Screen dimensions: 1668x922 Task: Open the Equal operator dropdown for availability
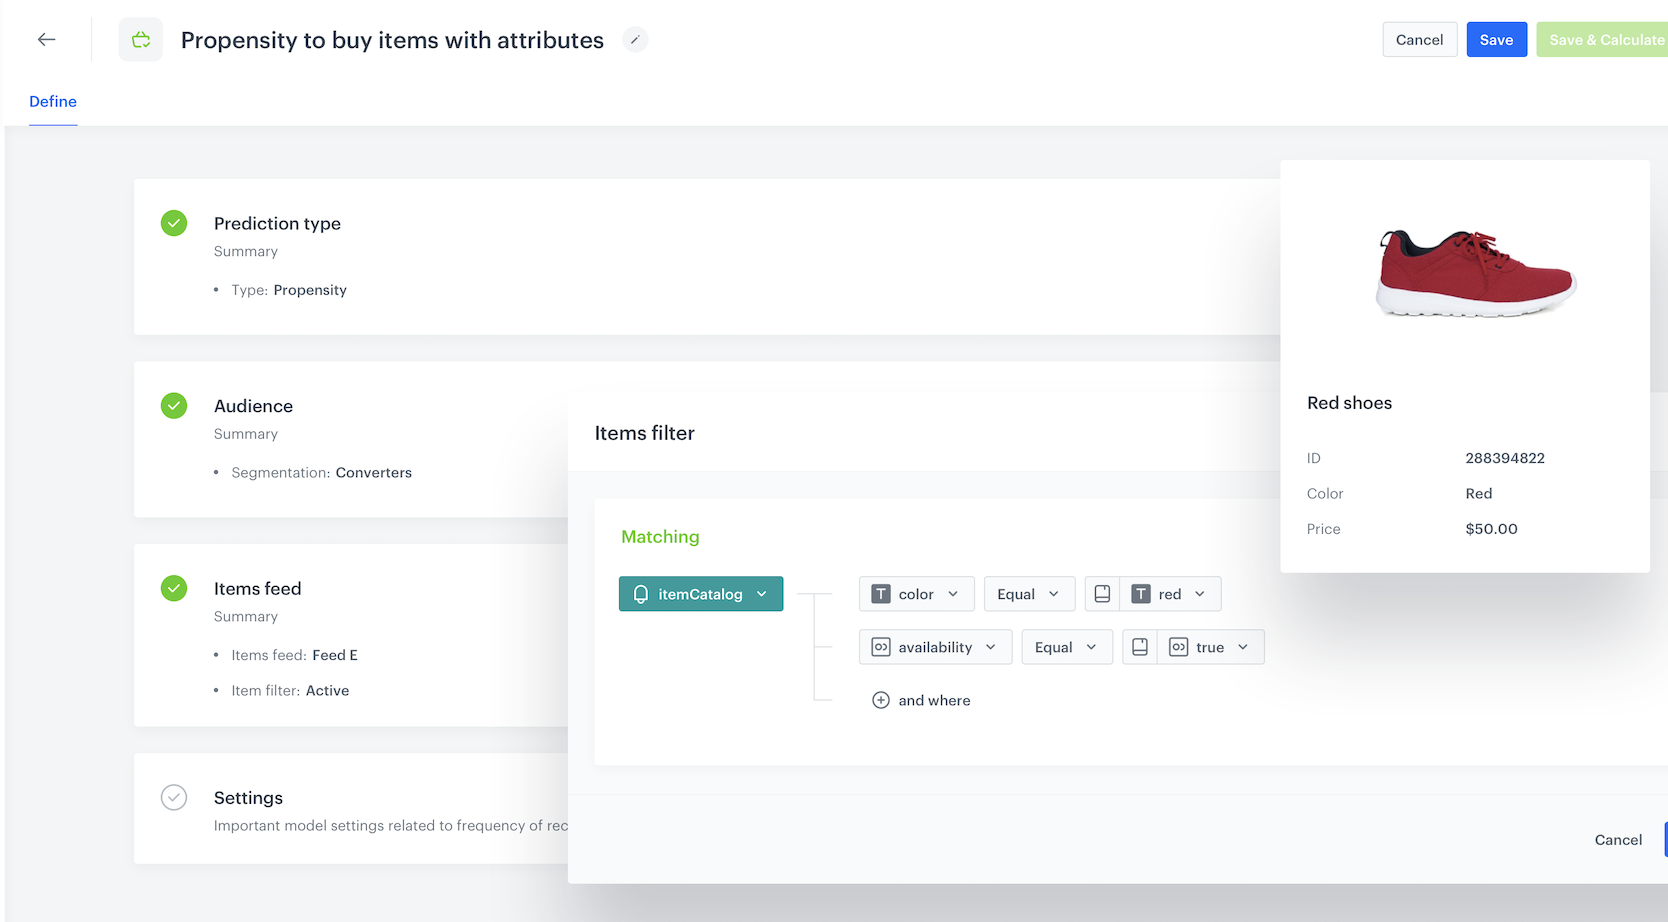[1066, 647]
